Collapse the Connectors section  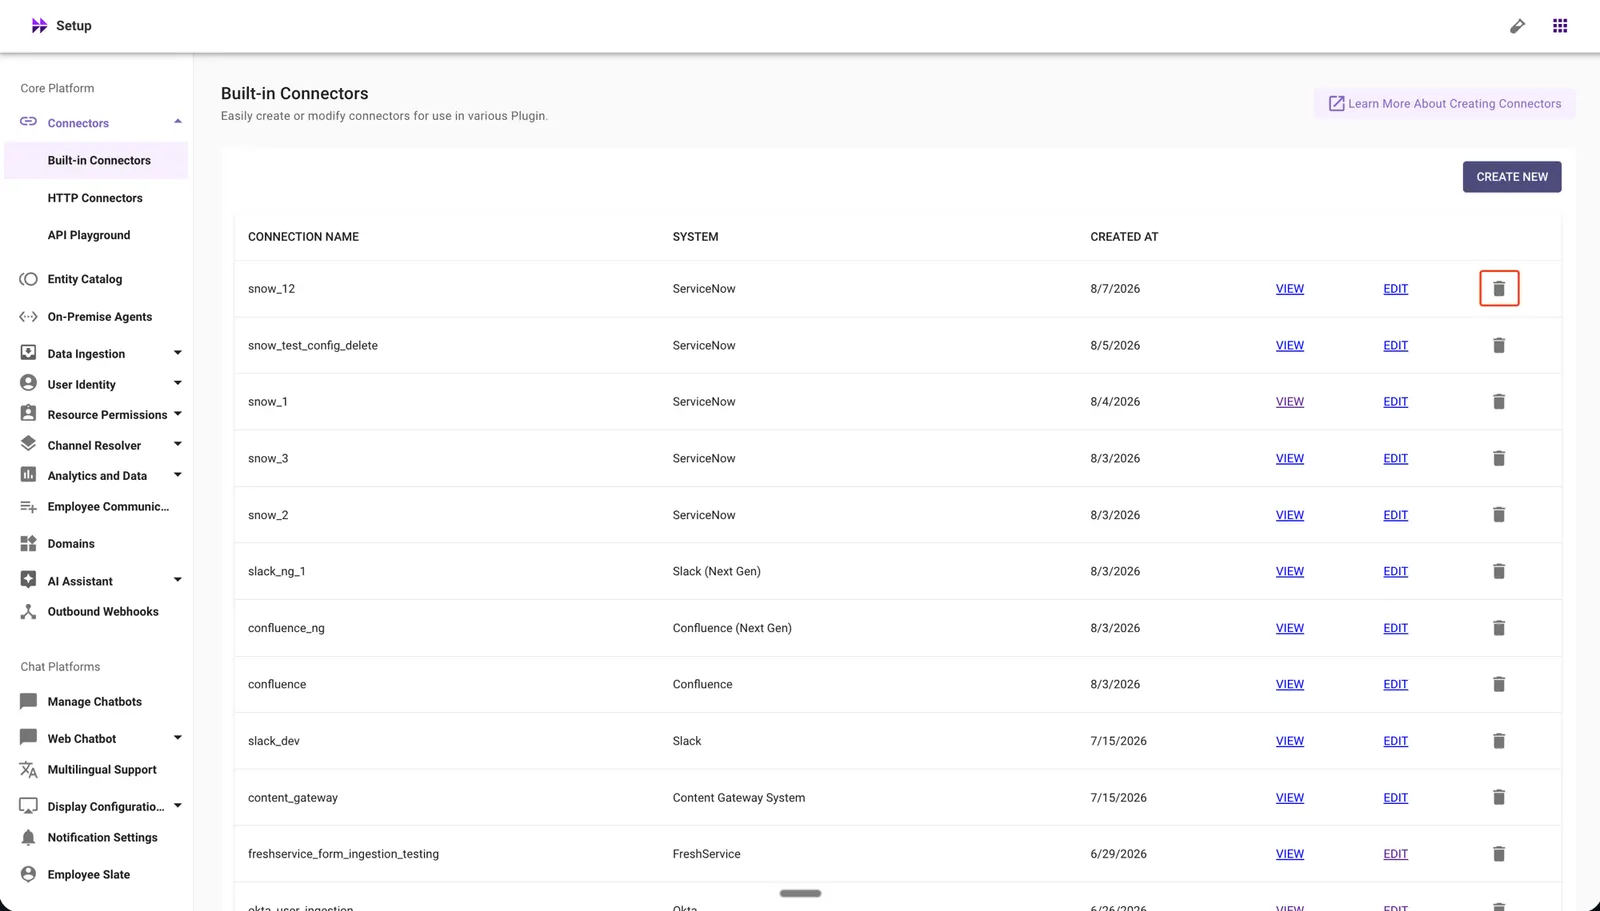click(177, 122)
